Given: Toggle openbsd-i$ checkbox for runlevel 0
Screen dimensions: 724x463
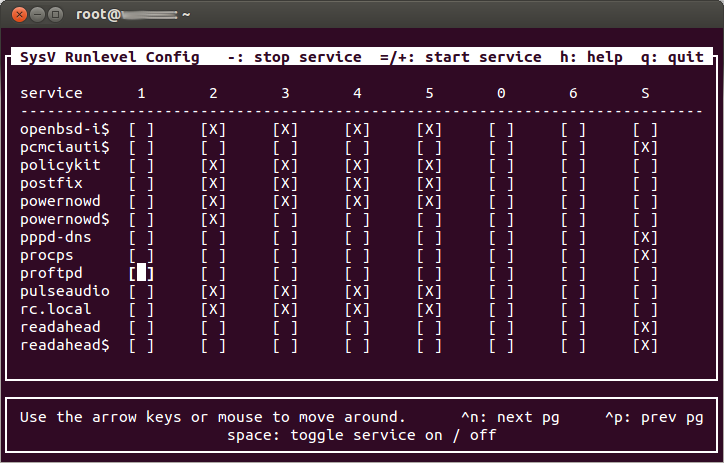Looking at the screenshot, I should pos(501,129).
